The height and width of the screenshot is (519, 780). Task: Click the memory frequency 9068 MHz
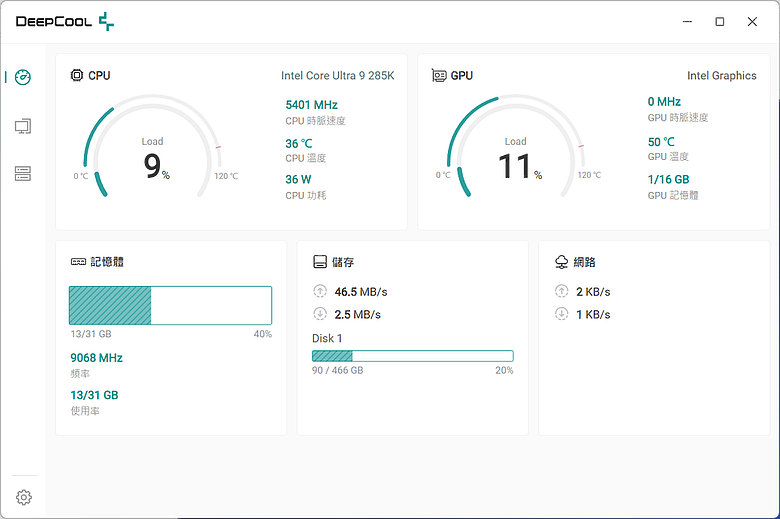pyautogui.click(x=96, y=358)
